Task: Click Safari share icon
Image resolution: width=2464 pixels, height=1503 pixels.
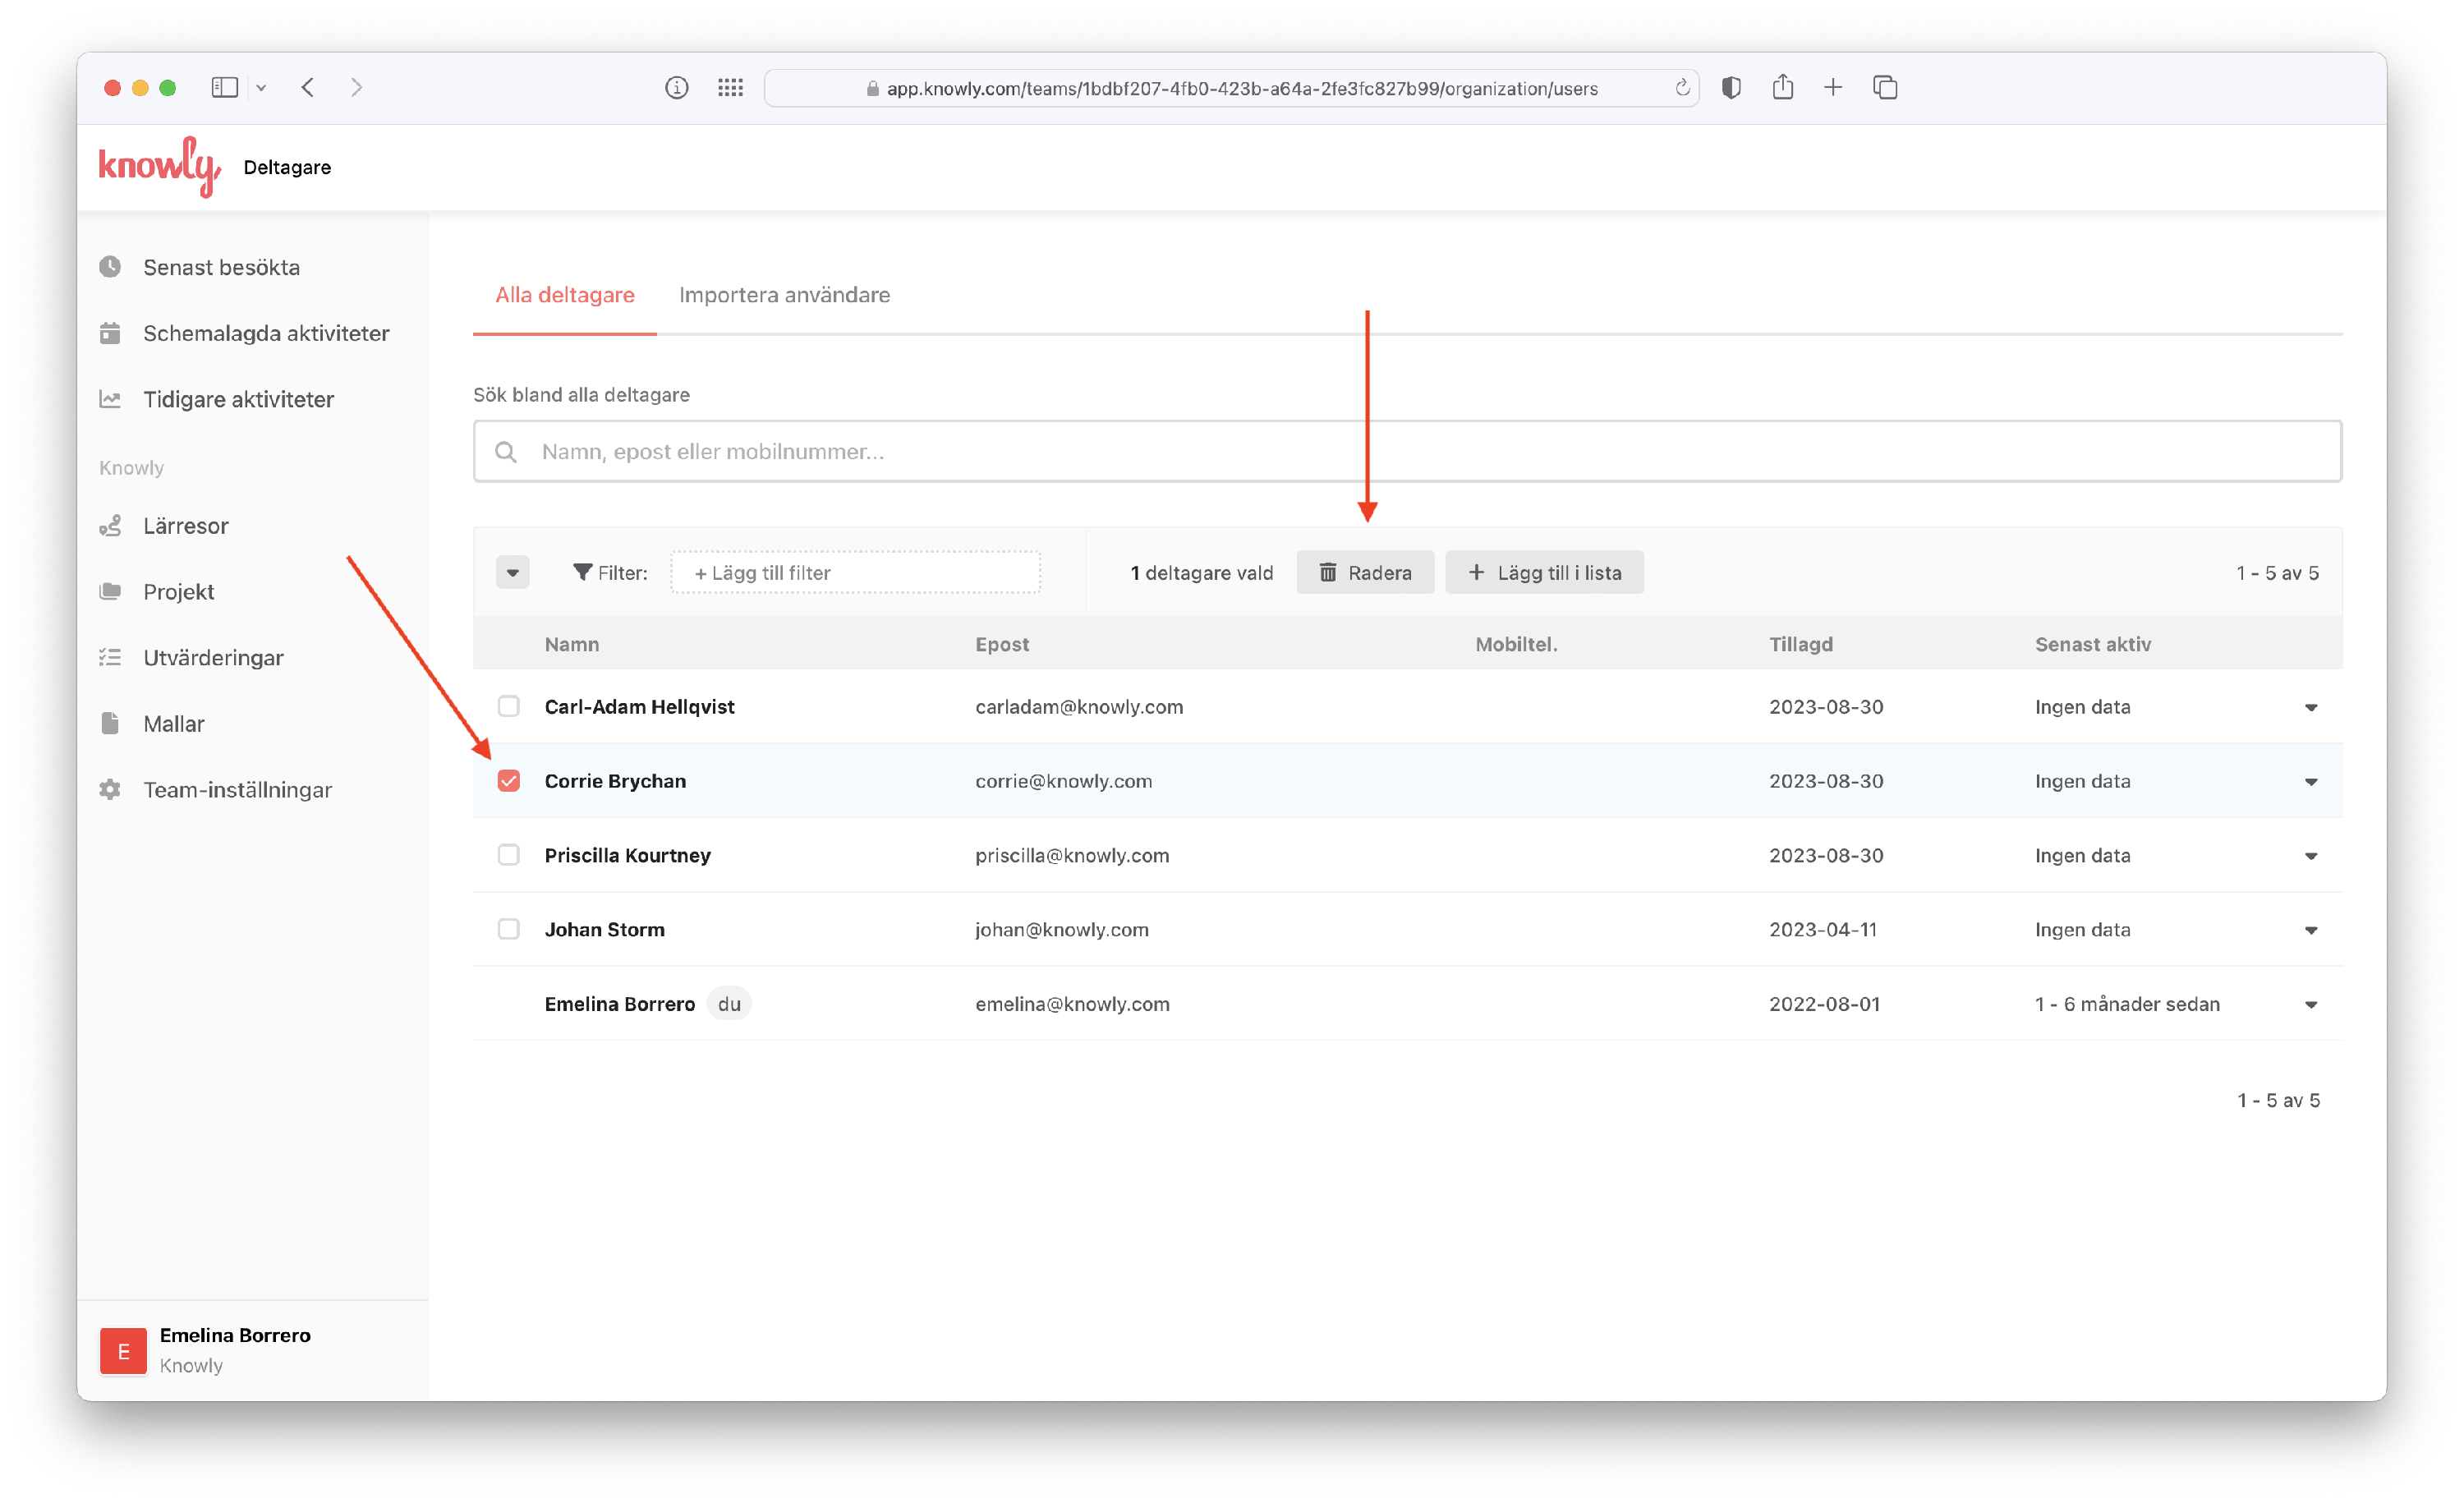Action: (x=1782, y=88)
